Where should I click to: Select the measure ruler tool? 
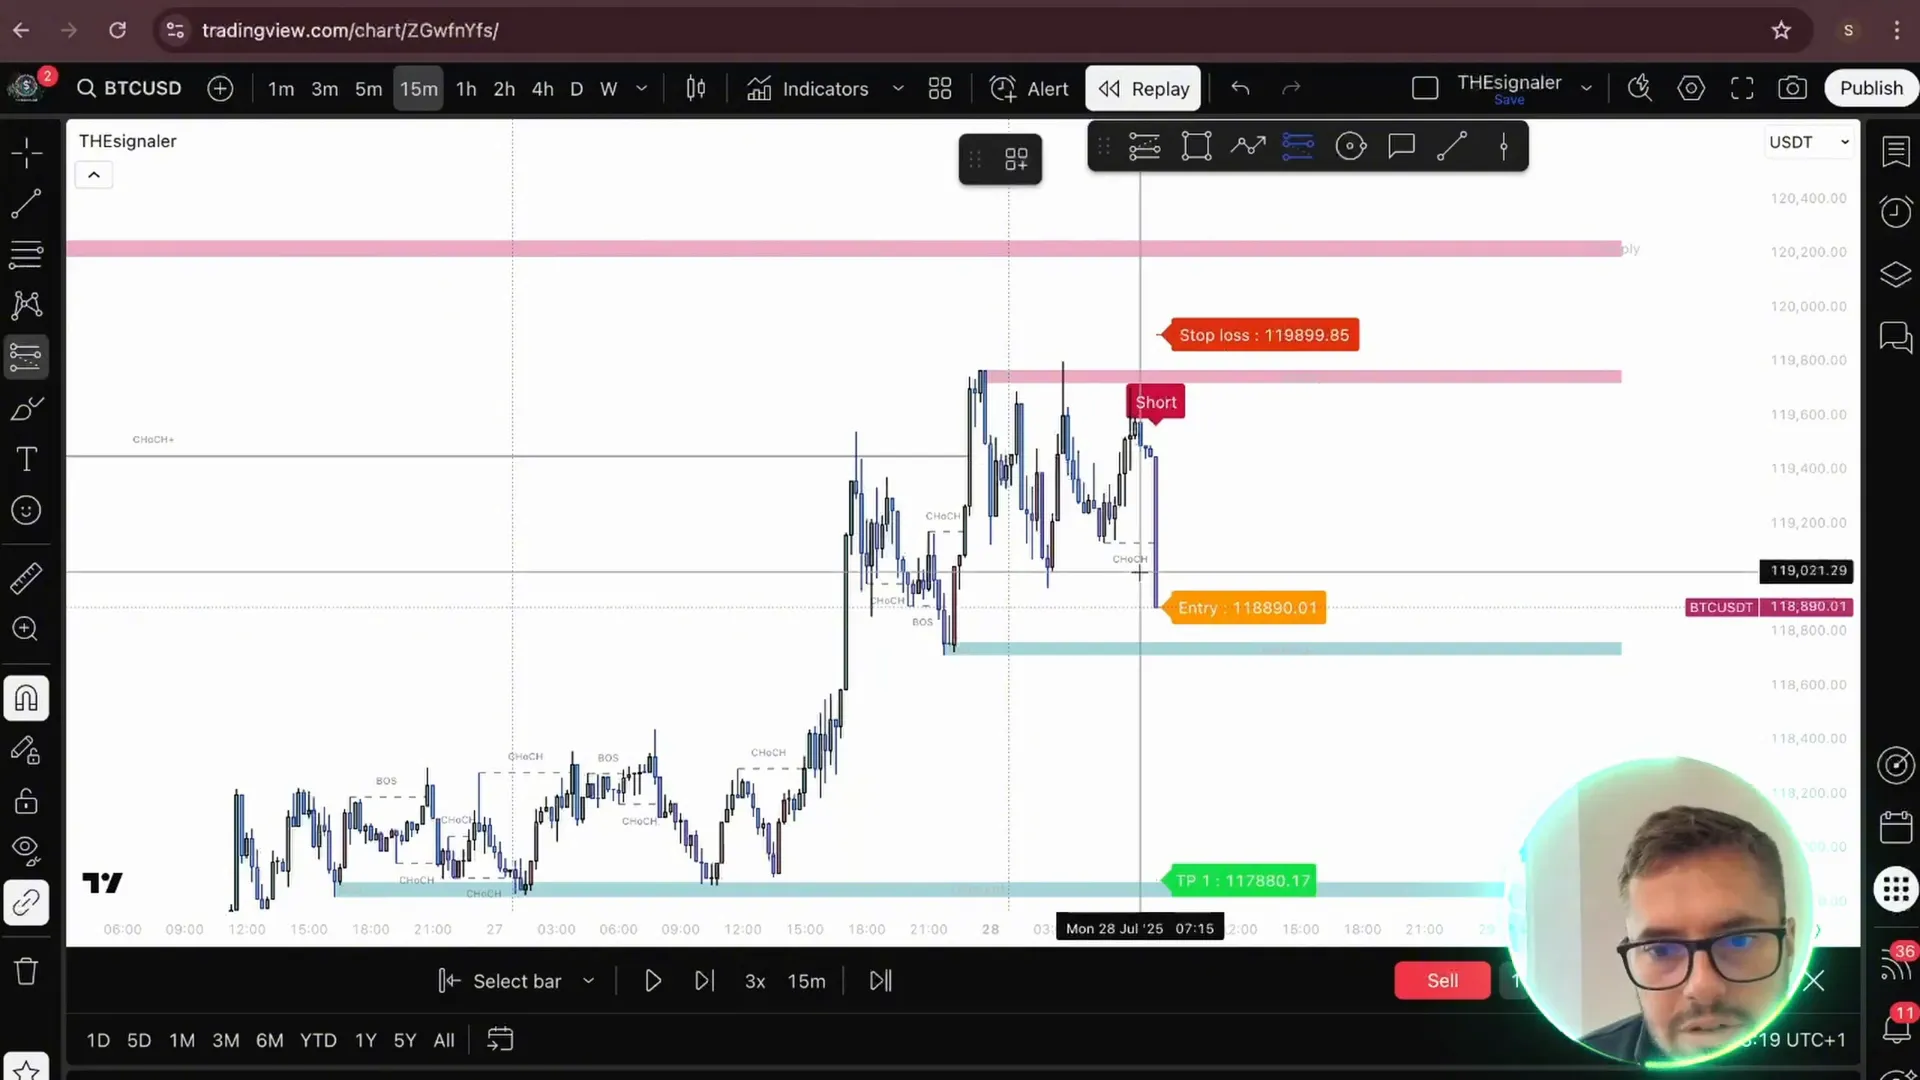click(x=26, y=578)
